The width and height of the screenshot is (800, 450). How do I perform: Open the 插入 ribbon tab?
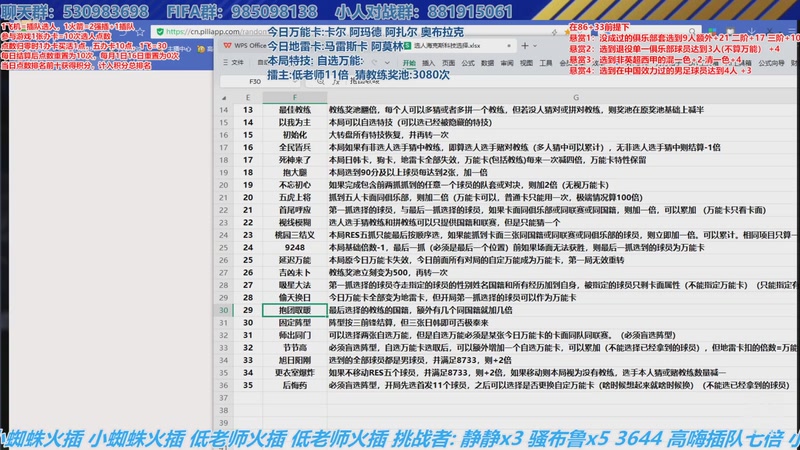pos(429,63)
